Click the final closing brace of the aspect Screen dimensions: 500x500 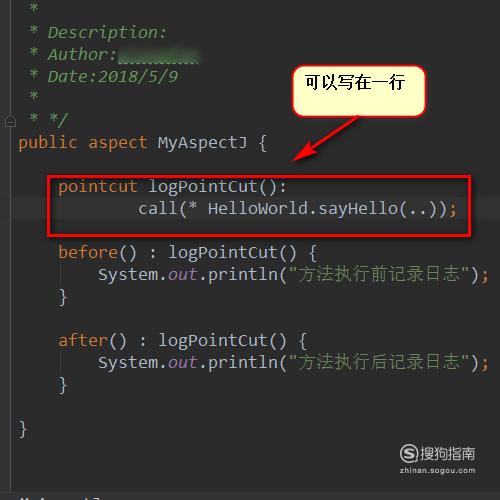[23, 429]
